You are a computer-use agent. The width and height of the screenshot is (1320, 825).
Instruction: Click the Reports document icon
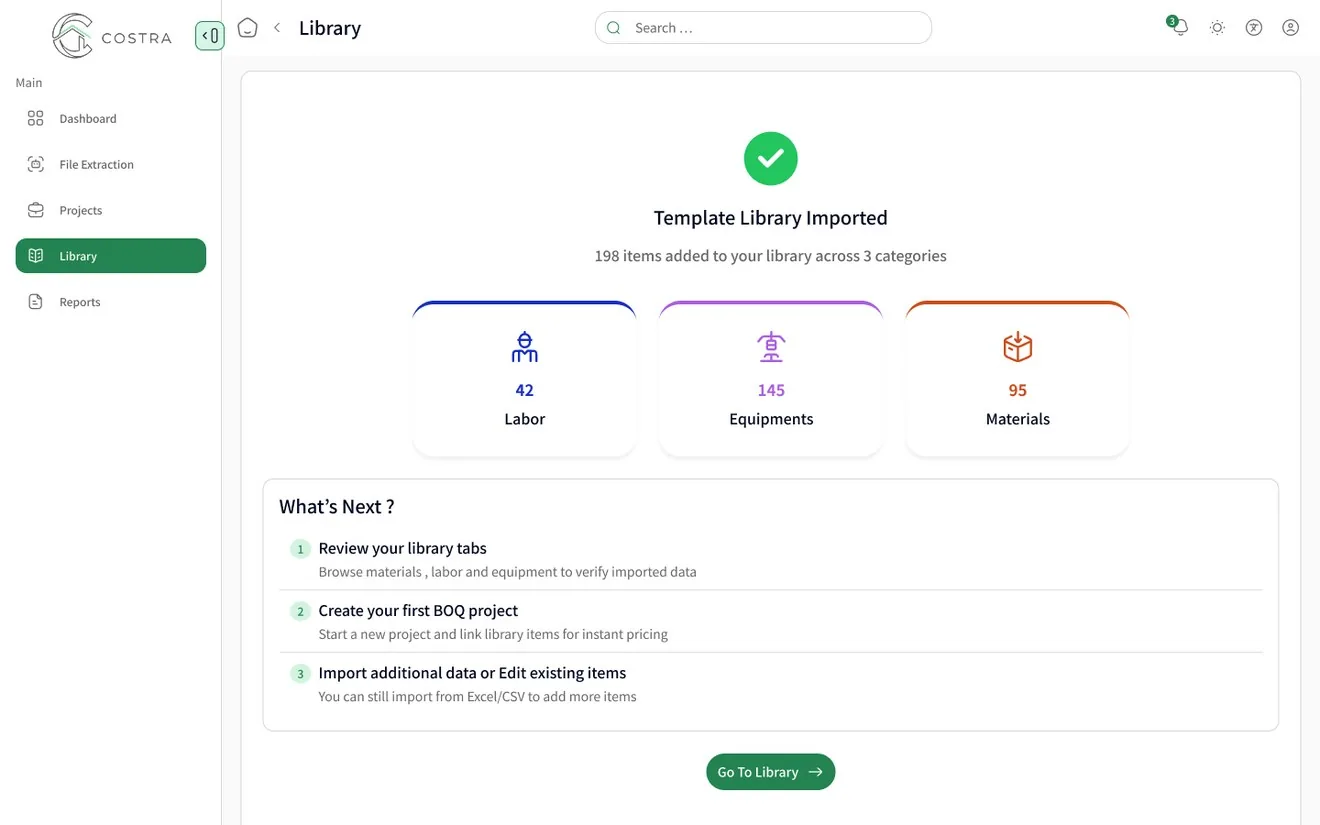pos(36,302)
